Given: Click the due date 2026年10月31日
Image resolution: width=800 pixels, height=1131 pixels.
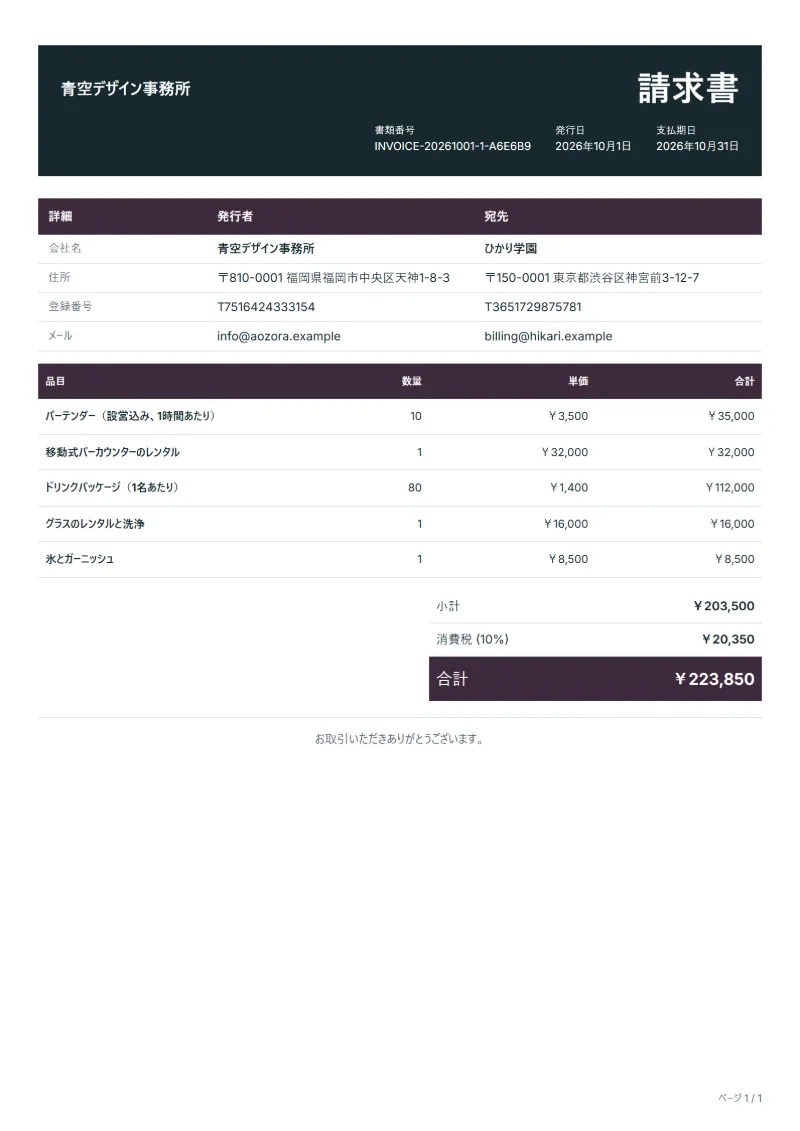Looking at the screenshot, I should (698, 146).
